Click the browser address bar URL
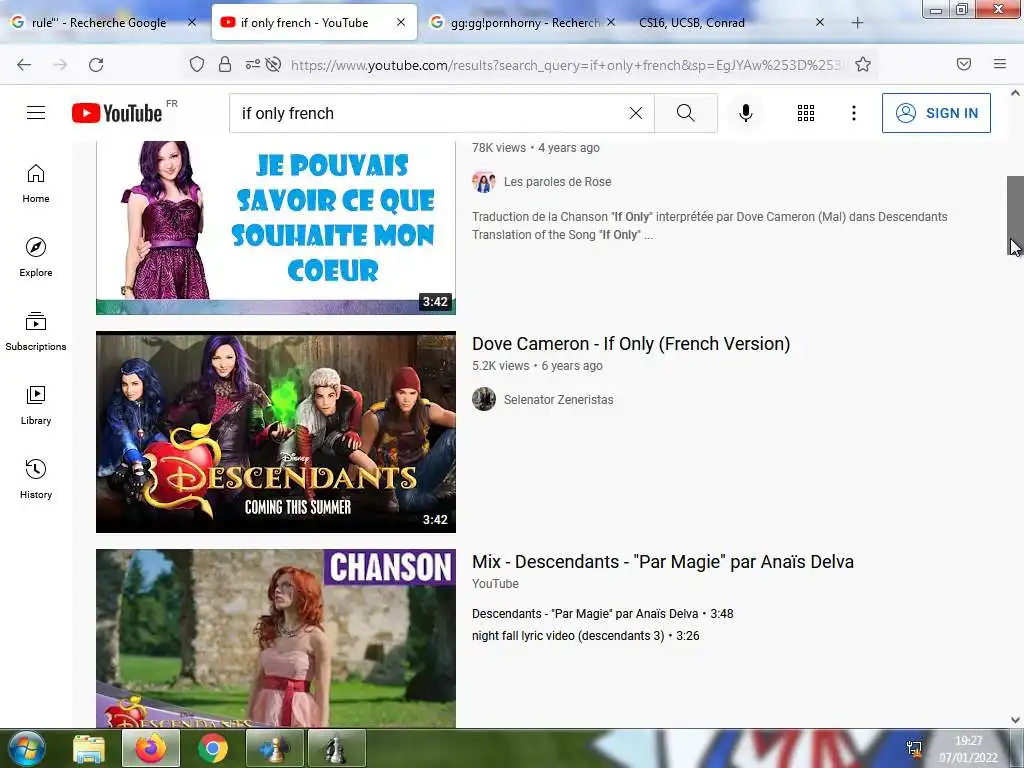 click(566, 65)
